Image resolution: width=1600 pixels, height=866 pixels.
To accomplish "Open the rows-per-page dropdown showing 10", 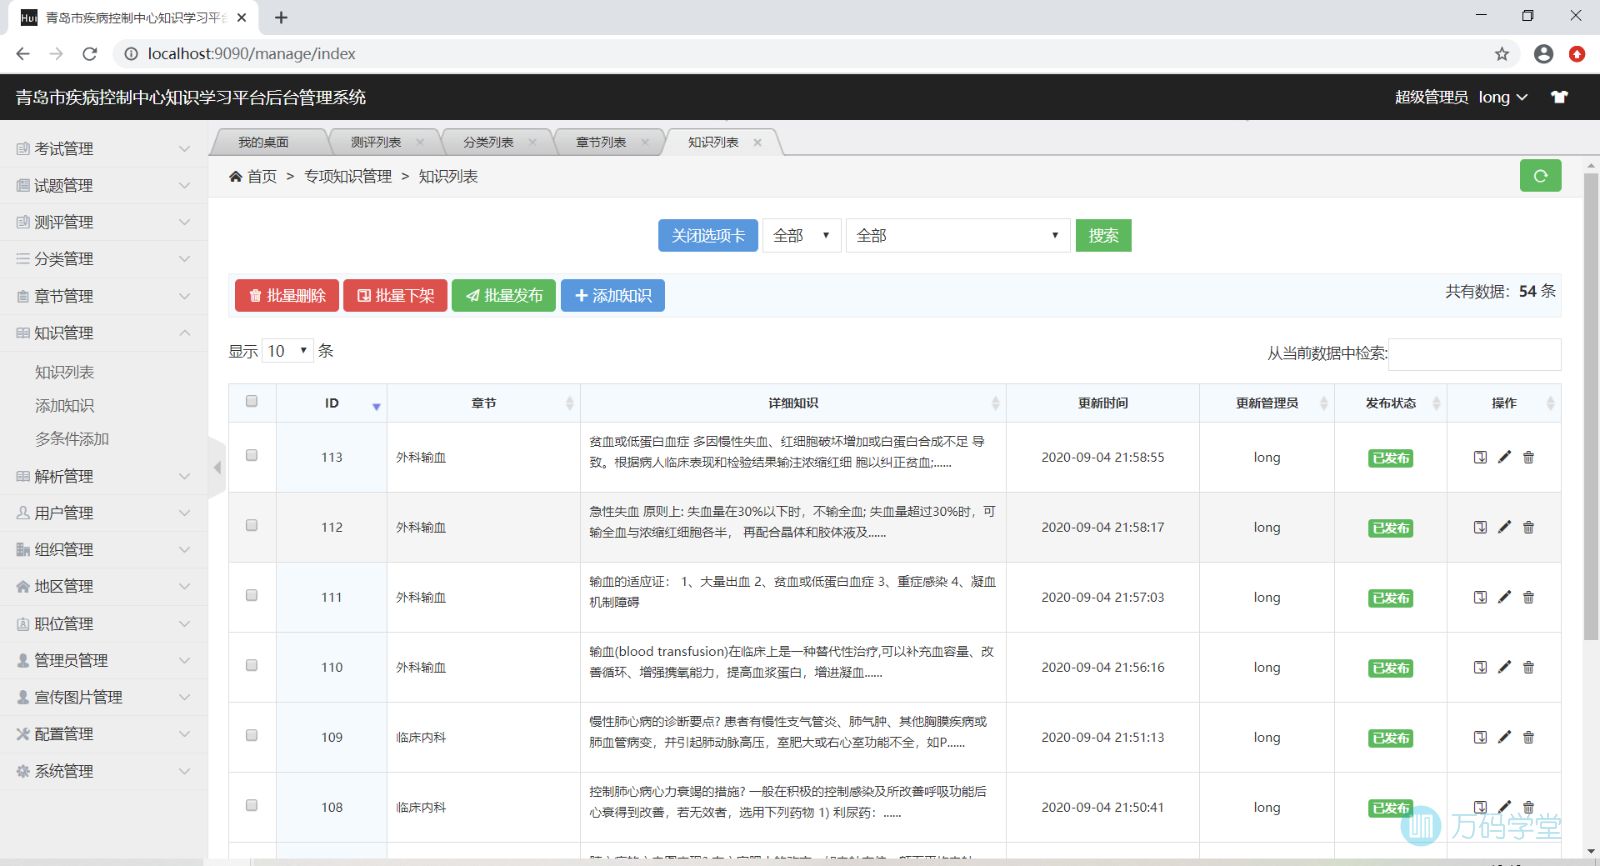I will [288, 351].
